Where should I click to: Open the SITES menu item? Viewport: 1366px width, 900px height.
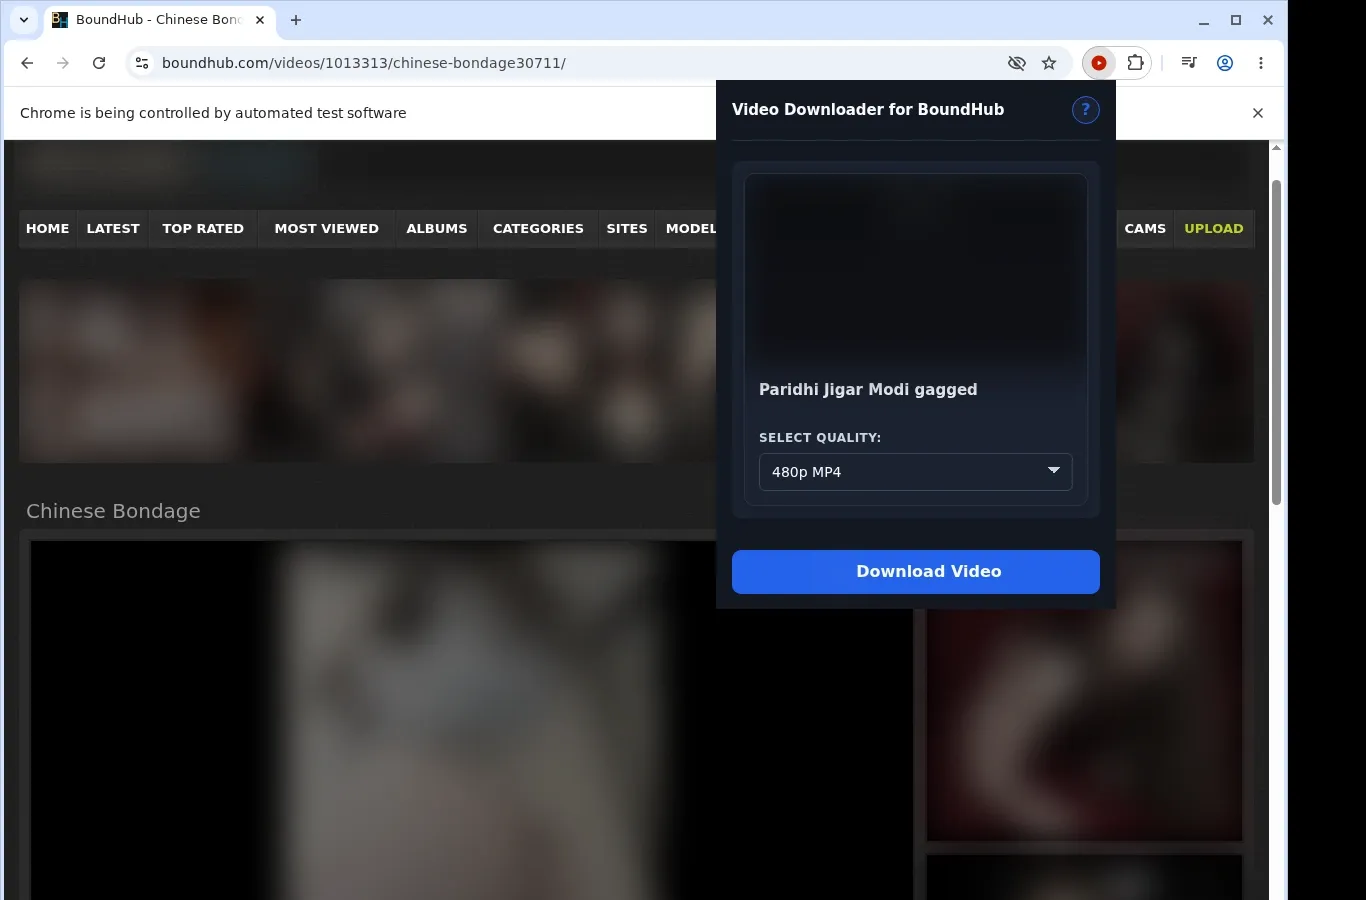pos(627,228)
